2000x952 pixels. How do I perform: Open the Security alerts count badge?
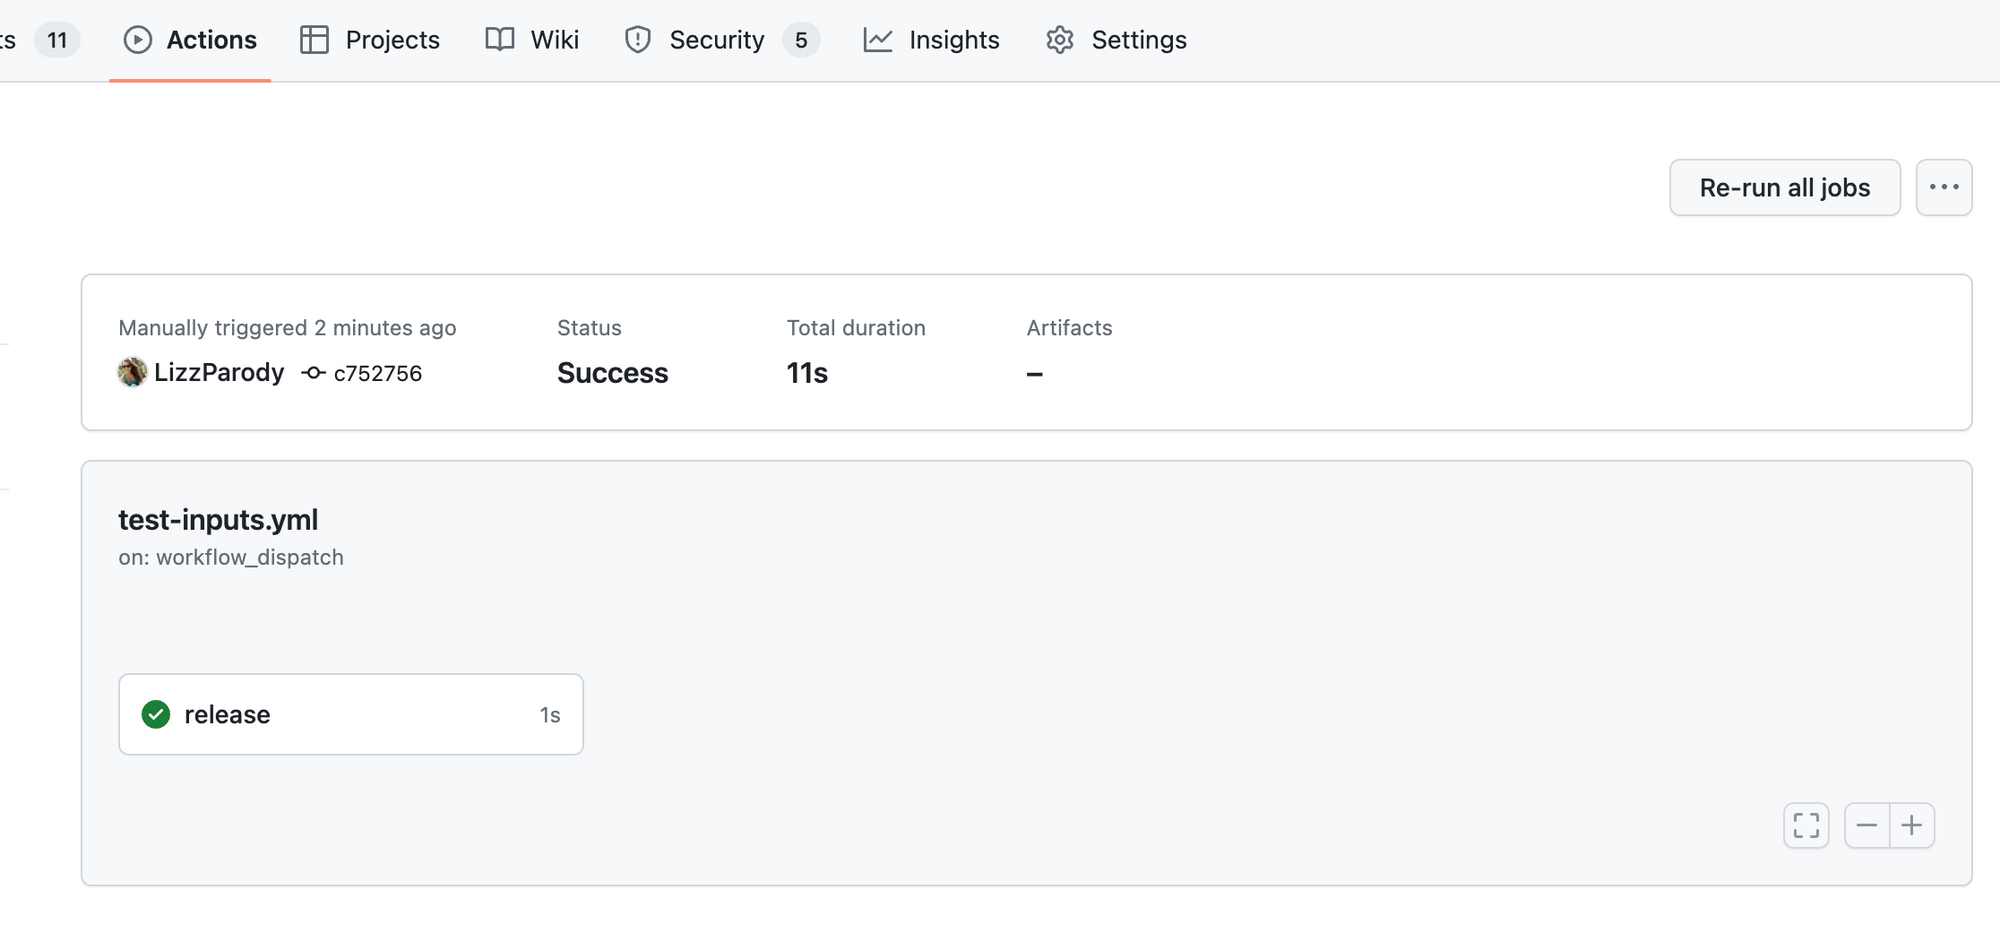[801, 39]
